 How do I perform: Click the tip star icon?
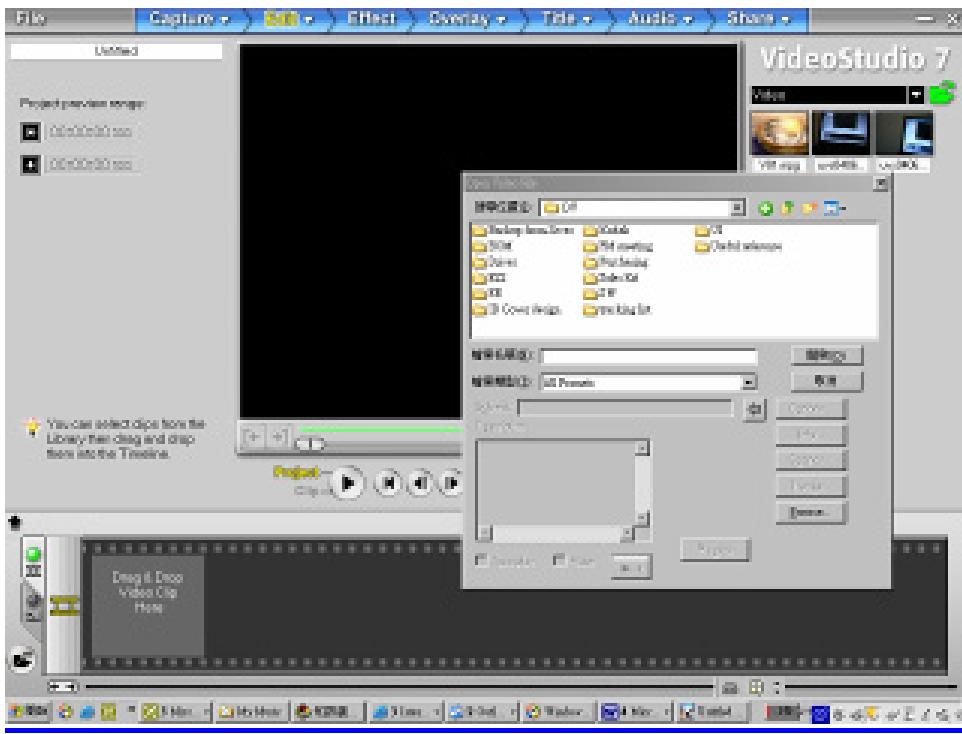click(32, 426)
